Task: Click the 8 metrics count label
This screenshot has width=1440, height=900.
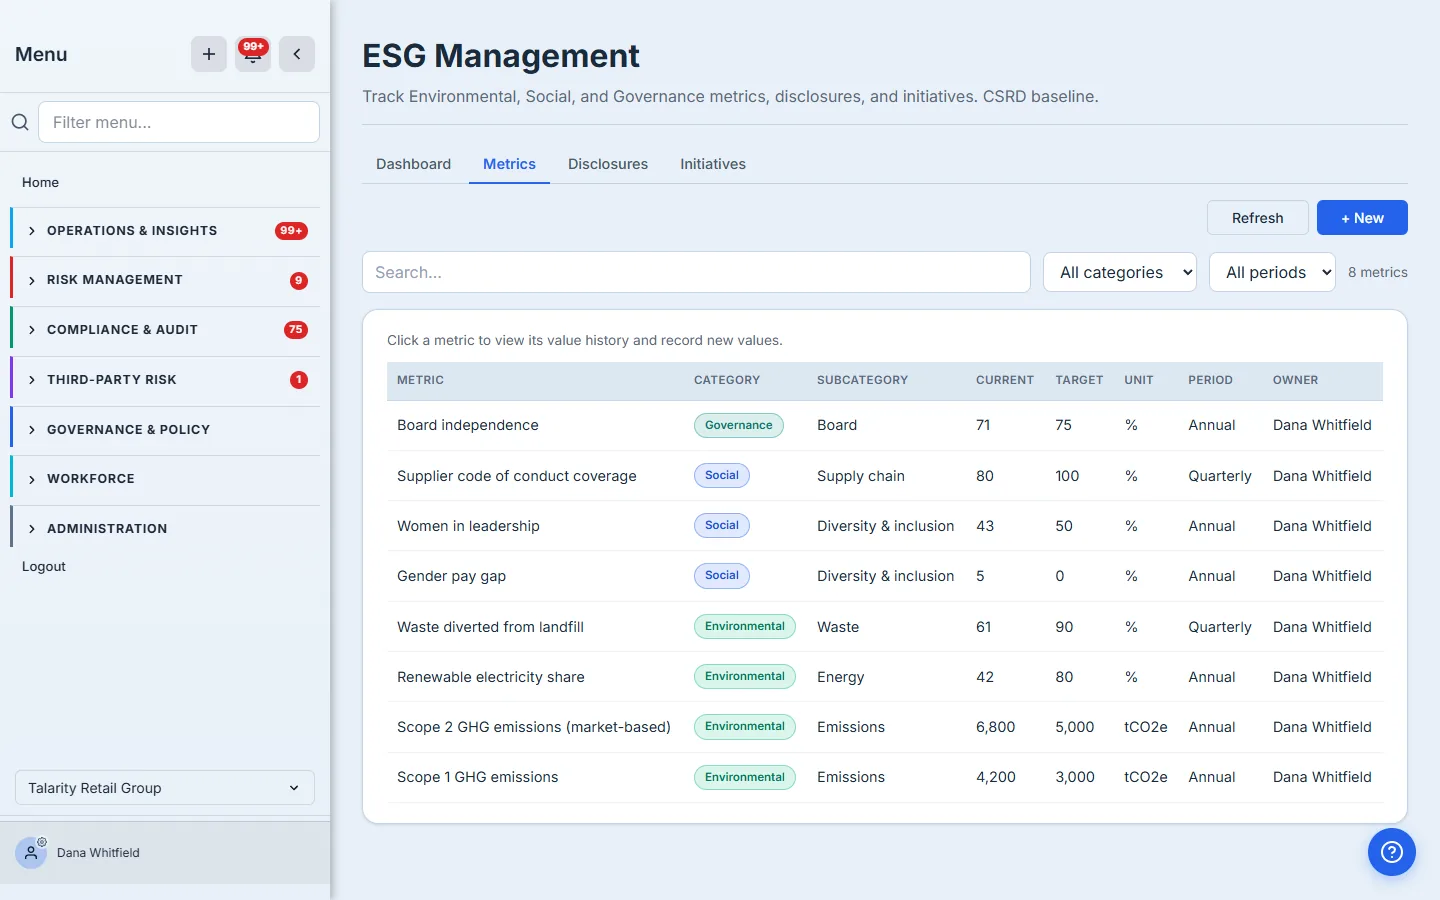Action: coord(1378,272)
